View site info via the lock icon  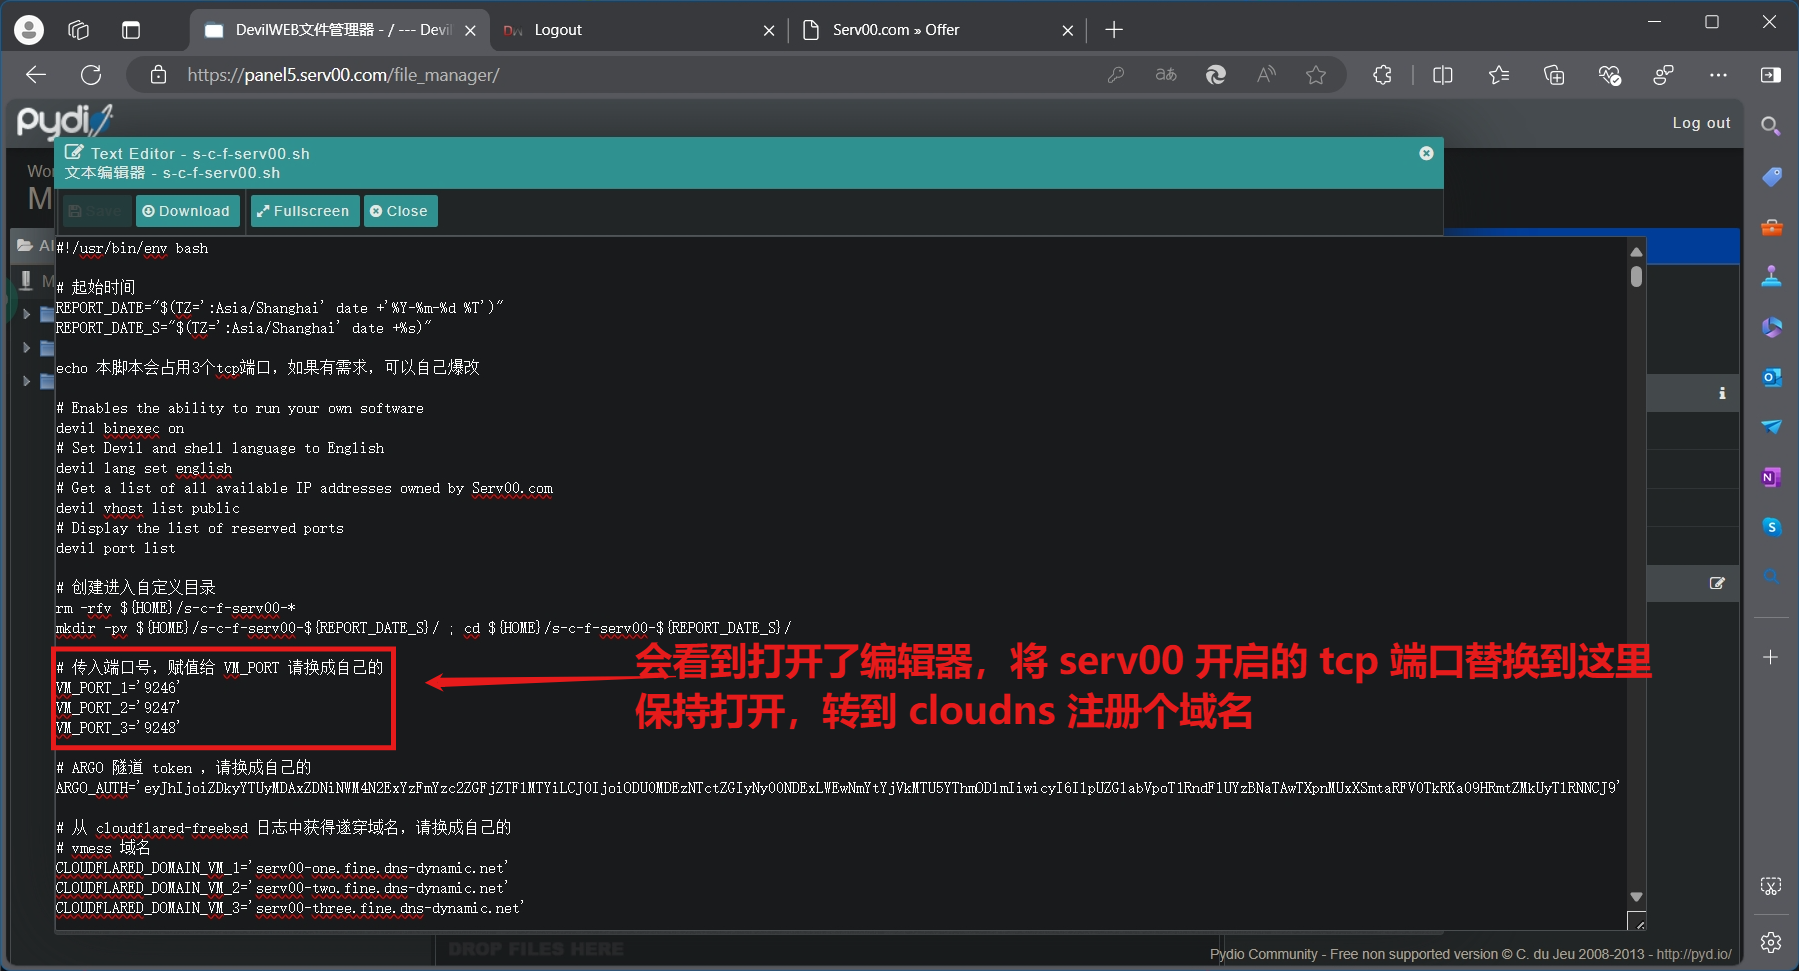(158, 75)
